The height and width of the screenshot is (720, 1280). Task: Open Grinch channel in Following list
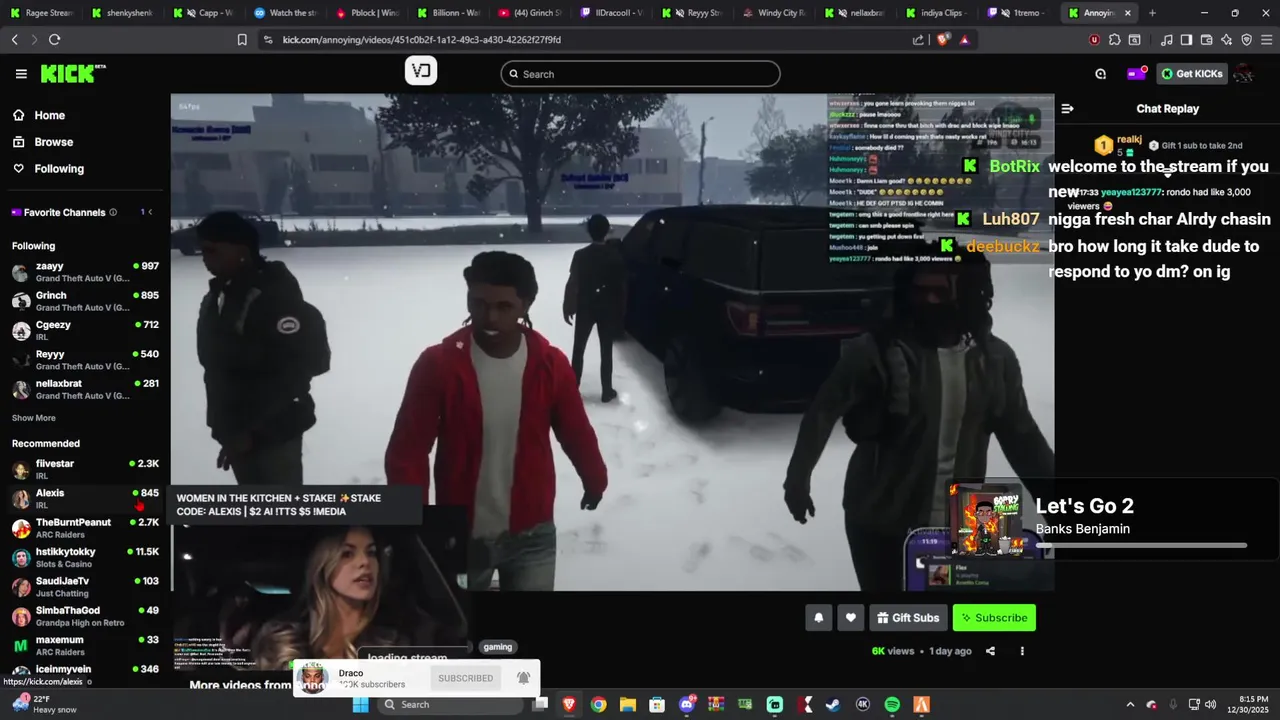[85, 301]
